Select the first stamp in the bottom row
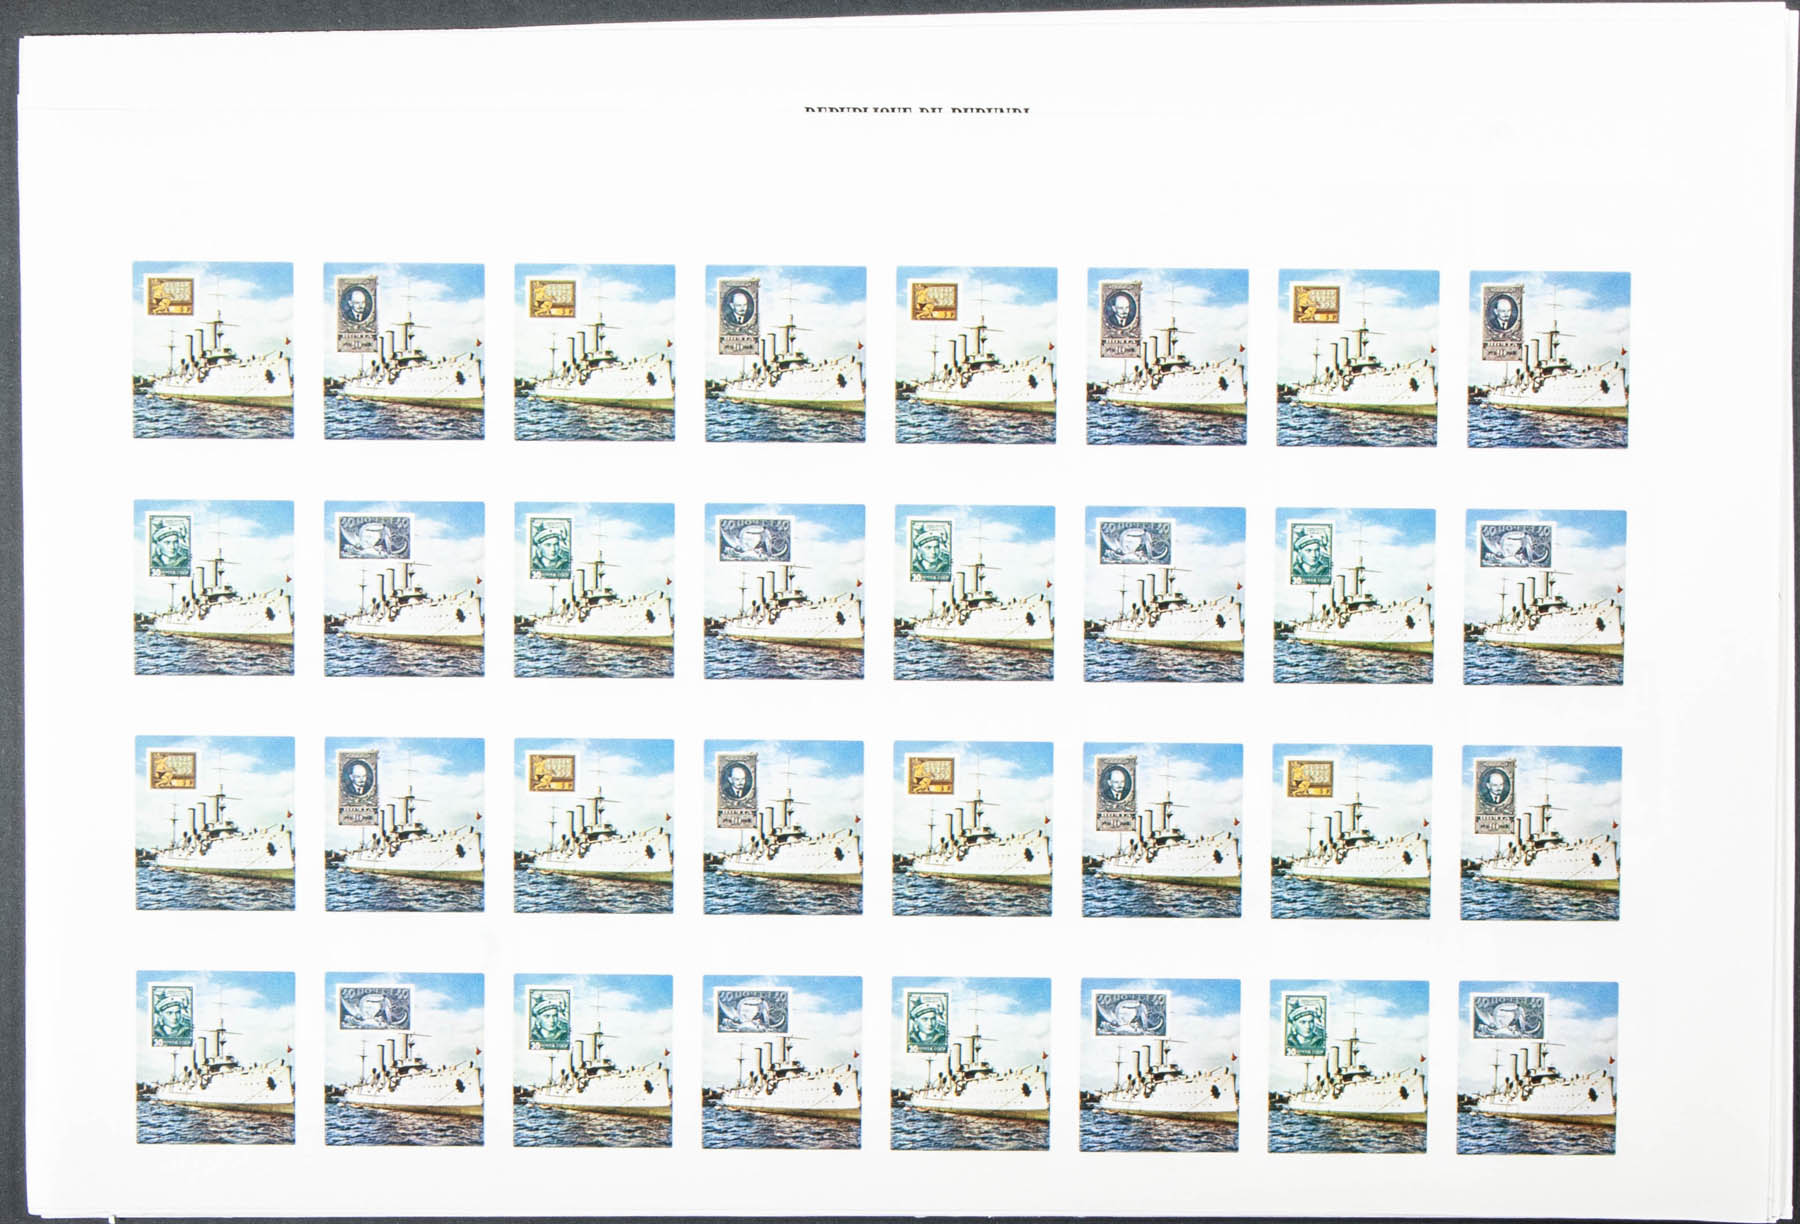This screenshot has width=1800, height=1224. point(215,1056)
